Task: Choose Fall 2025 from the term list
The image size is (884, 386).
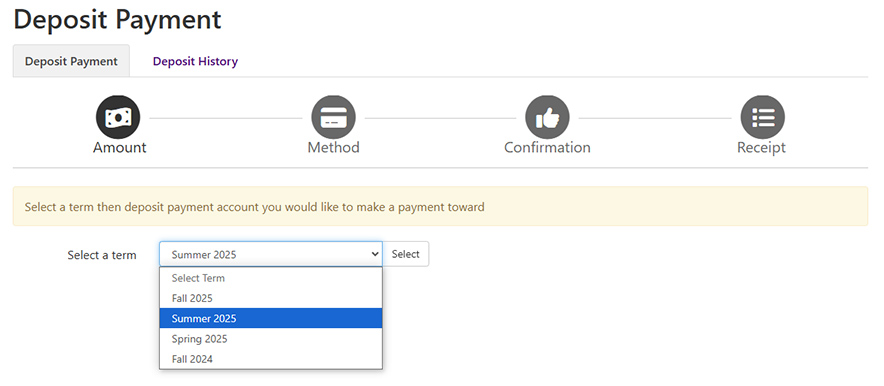Action: click(x=271, y=298)
